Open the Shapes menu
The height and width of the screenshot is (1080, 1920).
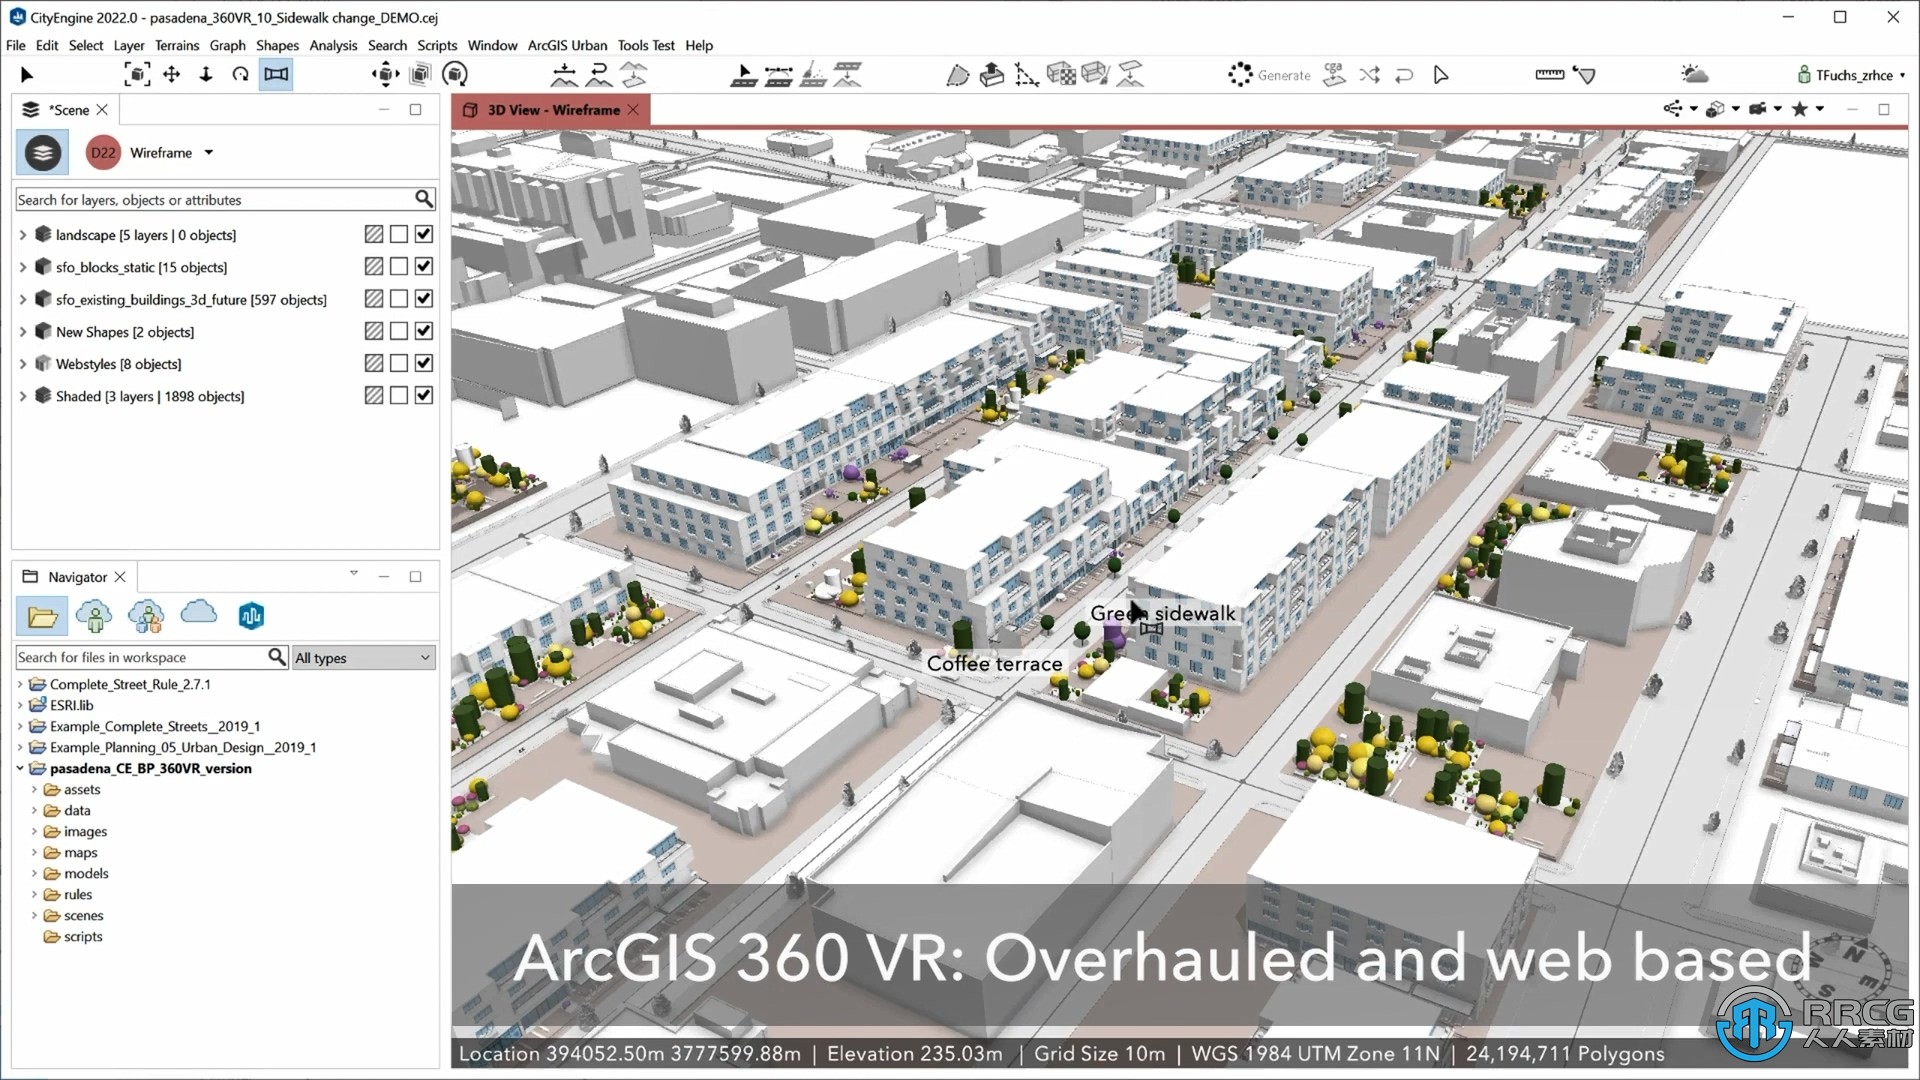[277, 45]
